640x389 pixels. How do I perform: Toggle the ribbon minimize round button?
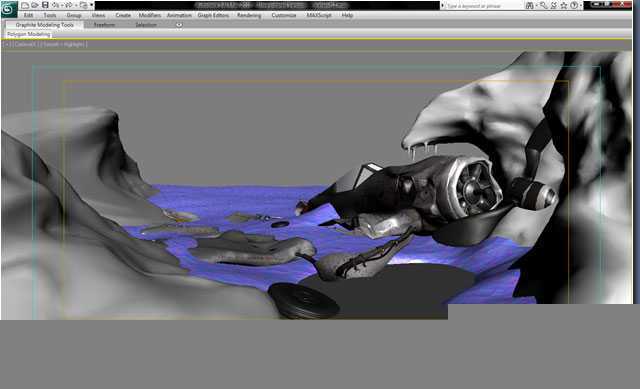(179, 25)
